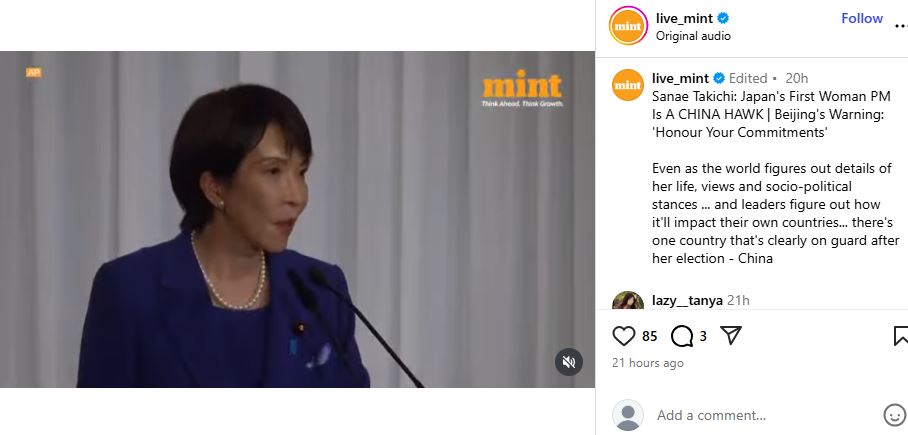The height and width of the screenshot is (435, 908).
Task: Click the live_mint username in the caption
Action: coord(680,78)
